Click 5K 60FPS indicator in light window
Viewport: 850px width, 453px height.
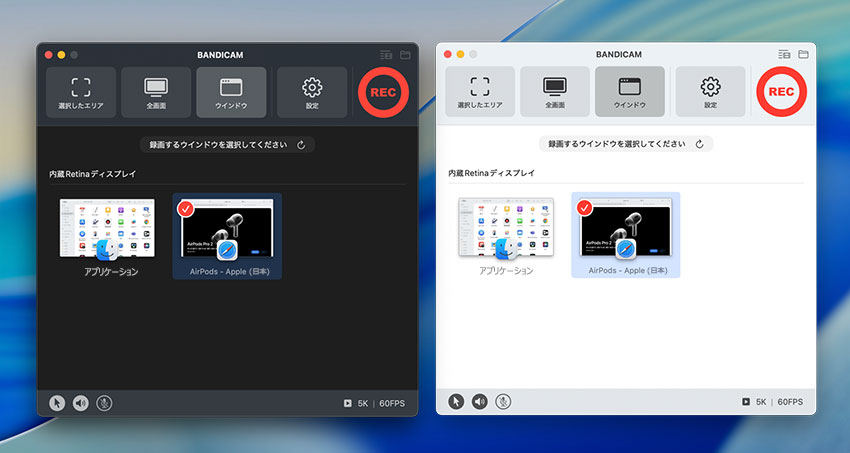(772, 401)
